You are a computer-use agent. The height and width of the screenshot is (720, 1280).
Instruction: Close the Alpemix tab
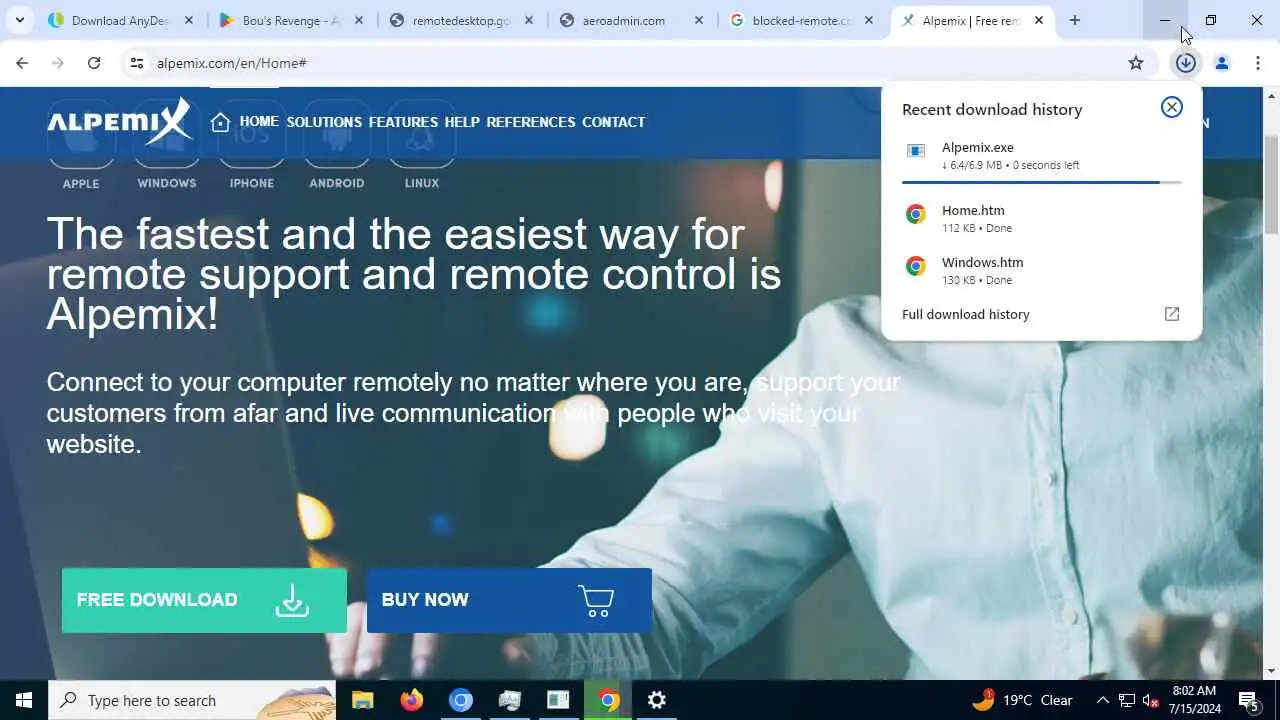1039,20
